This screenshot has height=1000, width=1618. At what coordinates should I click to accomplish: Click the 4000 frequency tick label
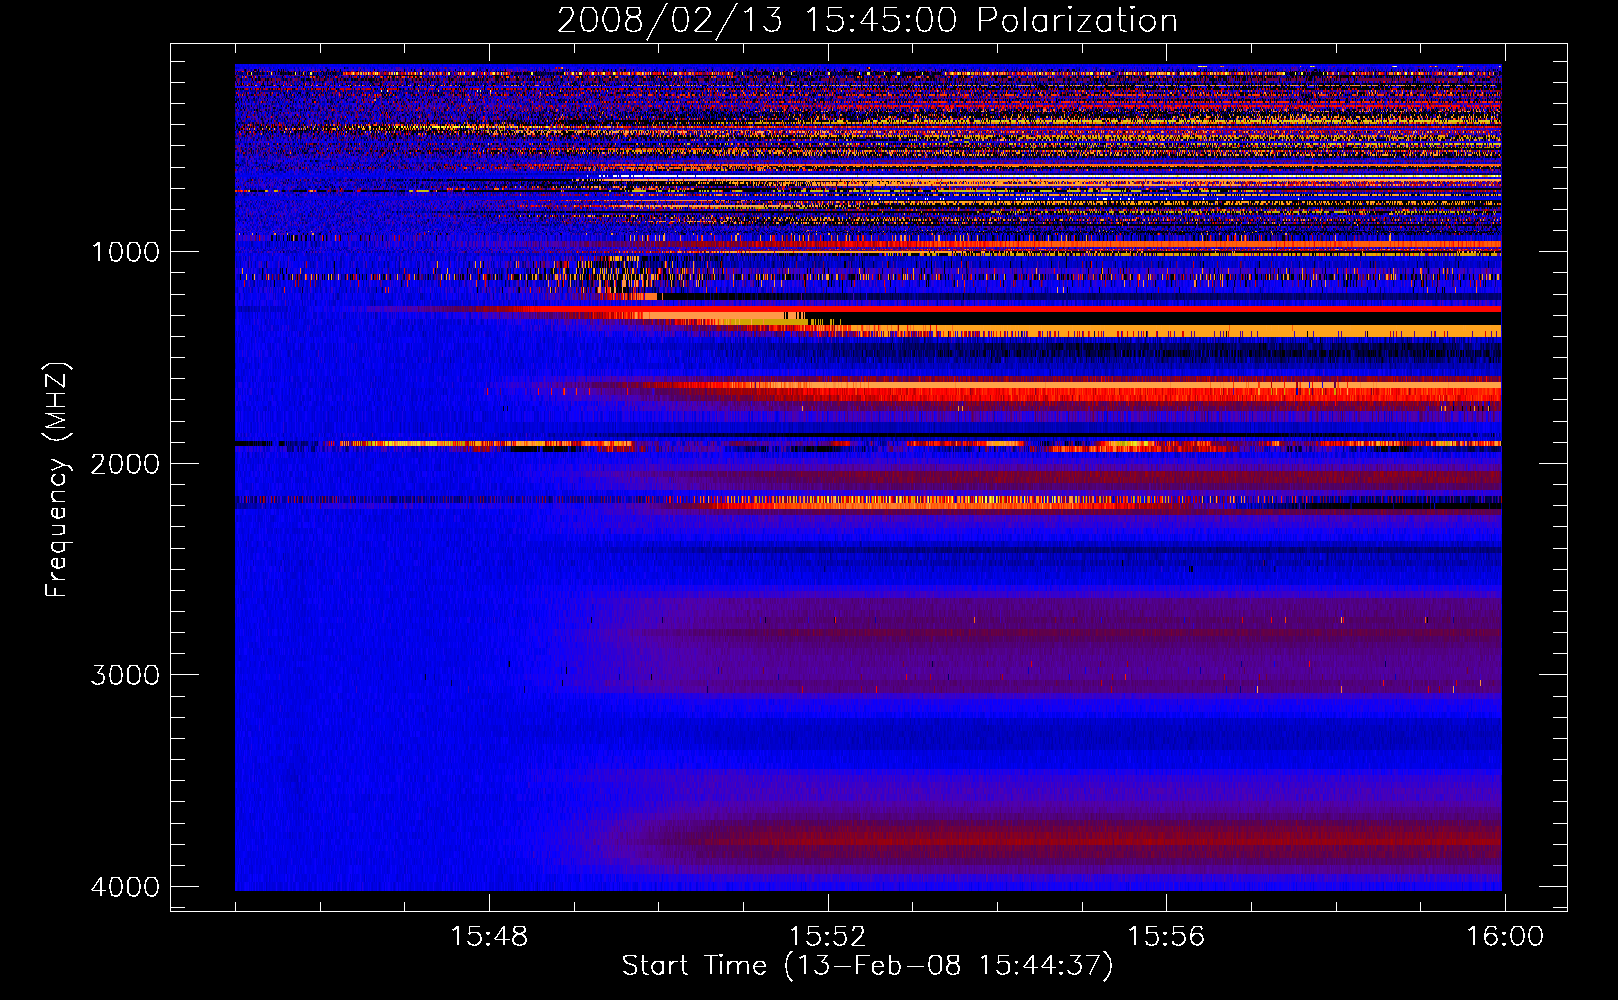click(125, 887)
